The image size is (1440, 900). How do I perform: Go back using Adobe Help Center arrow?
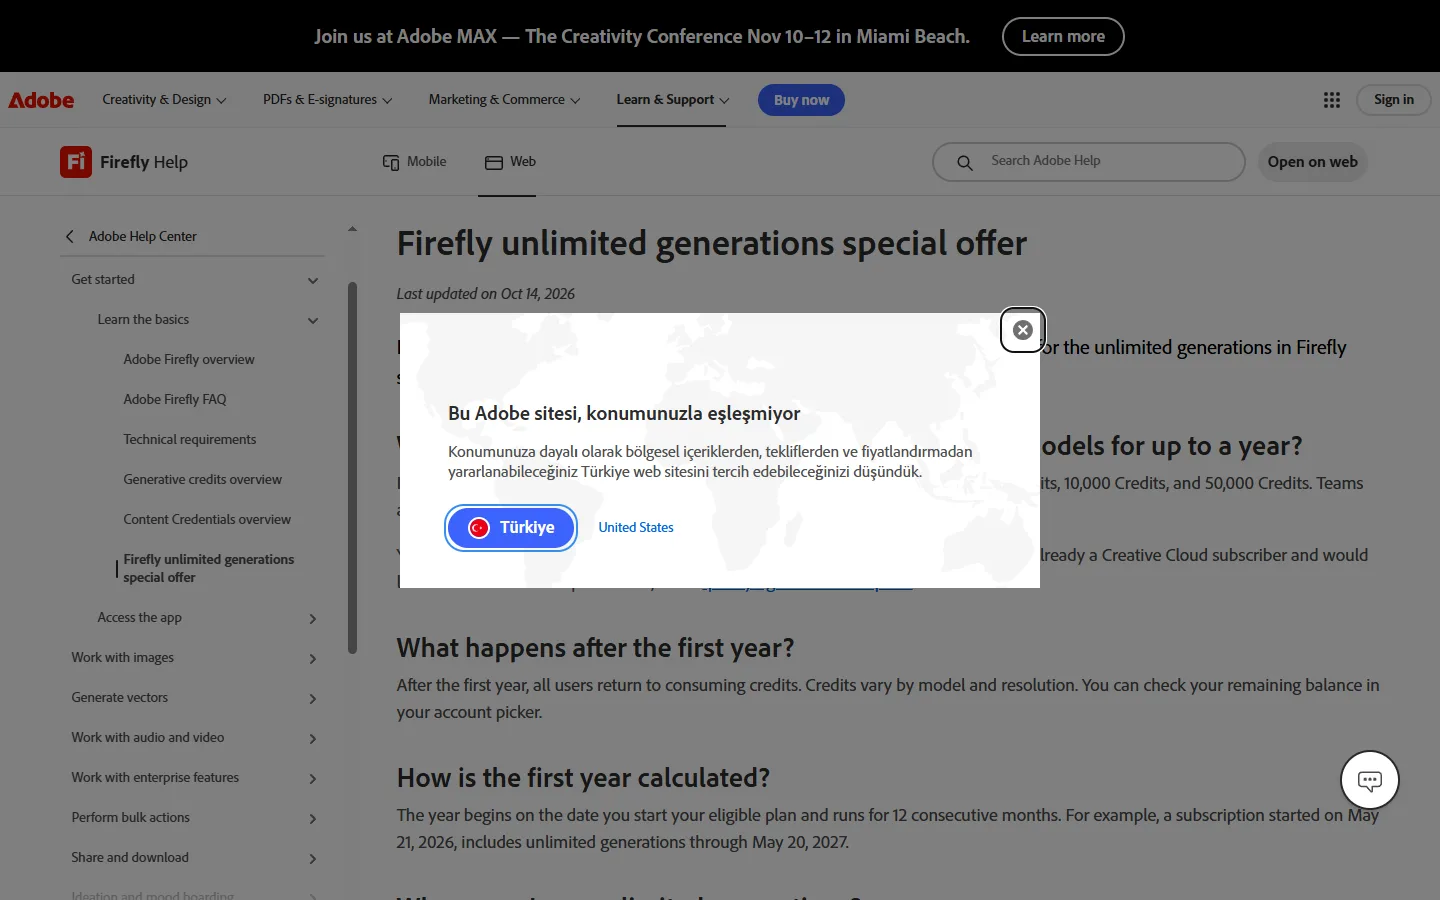point(70,237)
